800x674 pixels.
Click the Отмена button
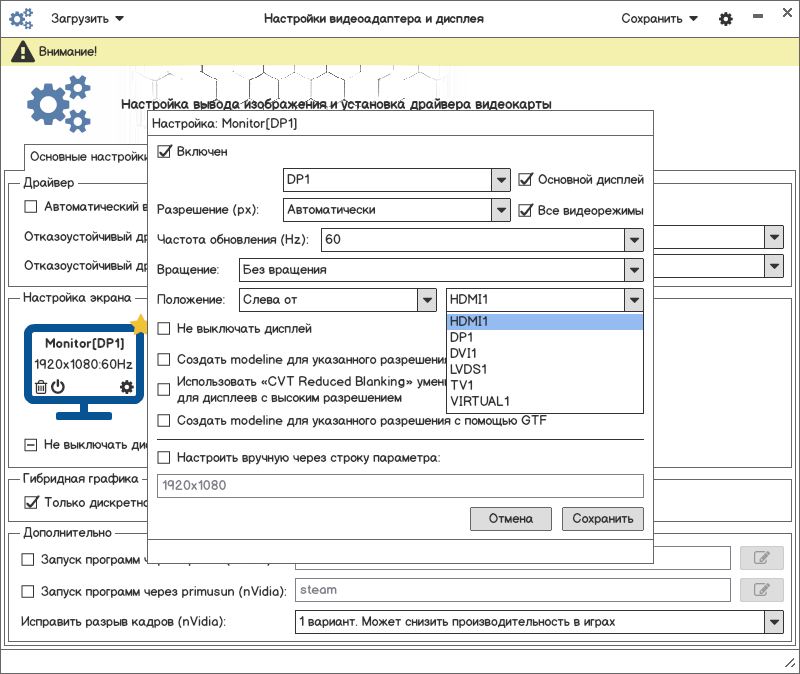511,519
